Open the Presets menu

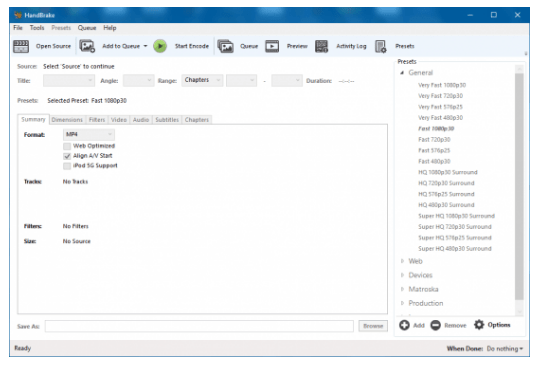pos(61,28)
